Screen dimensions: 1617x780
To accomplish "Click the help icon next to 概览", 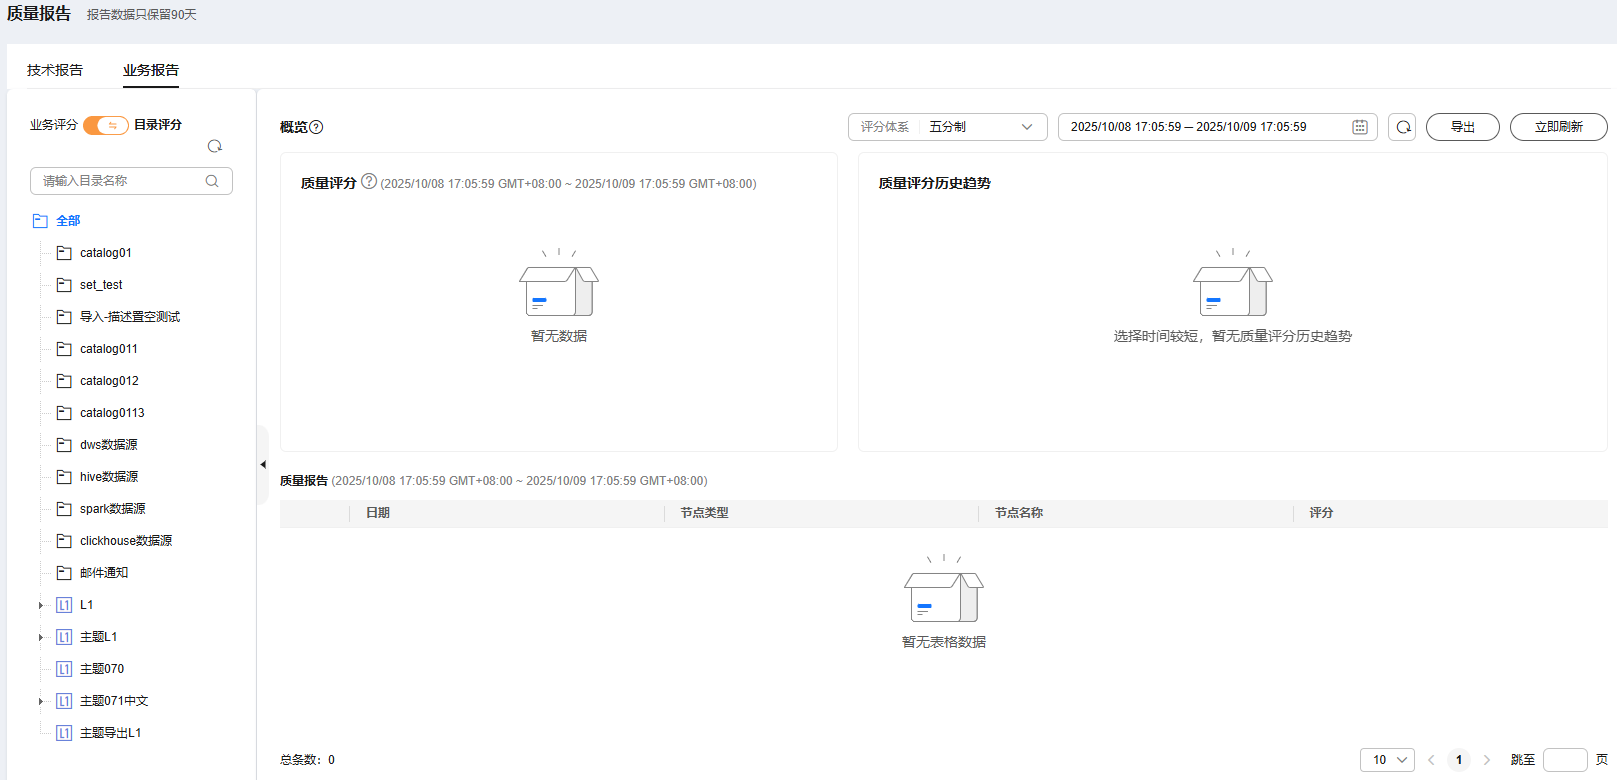I will pyautogui.click(x=317, y=127).
